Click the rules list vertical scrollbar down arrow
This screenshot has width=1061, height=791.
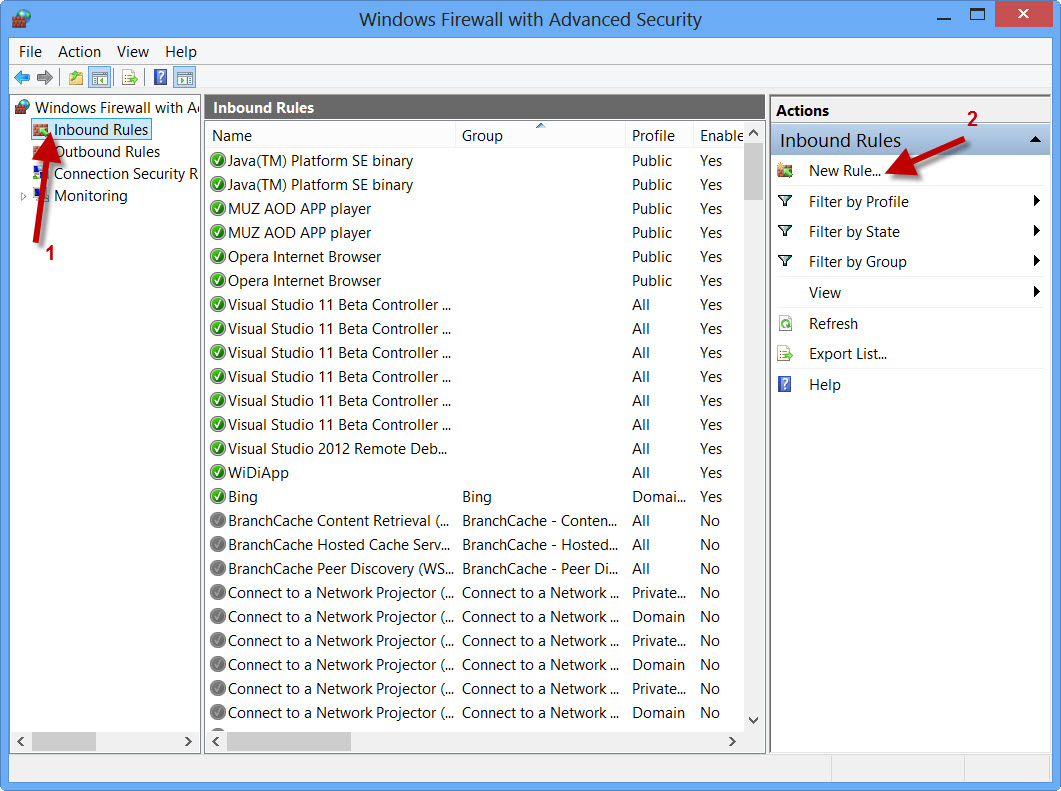tap(754, 719)
